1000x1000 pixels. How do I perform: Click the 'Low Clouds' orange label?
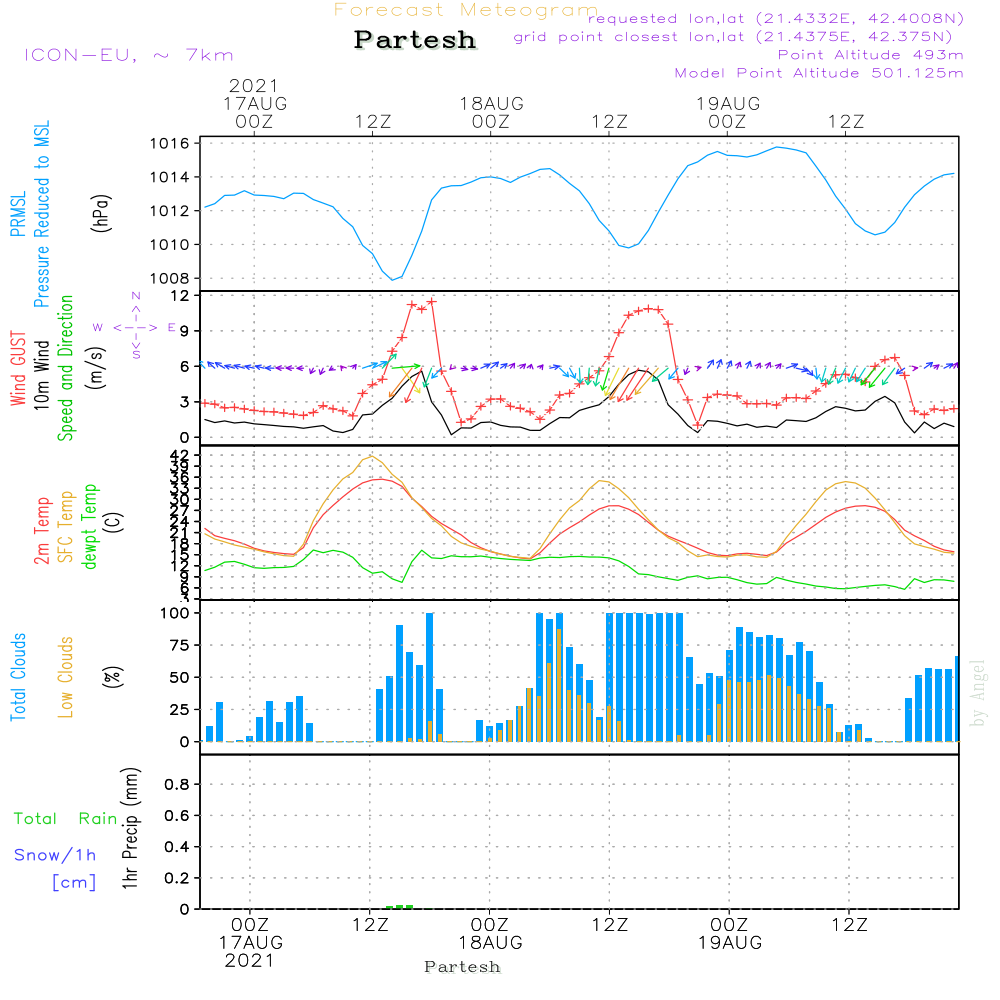coord(65,677)
